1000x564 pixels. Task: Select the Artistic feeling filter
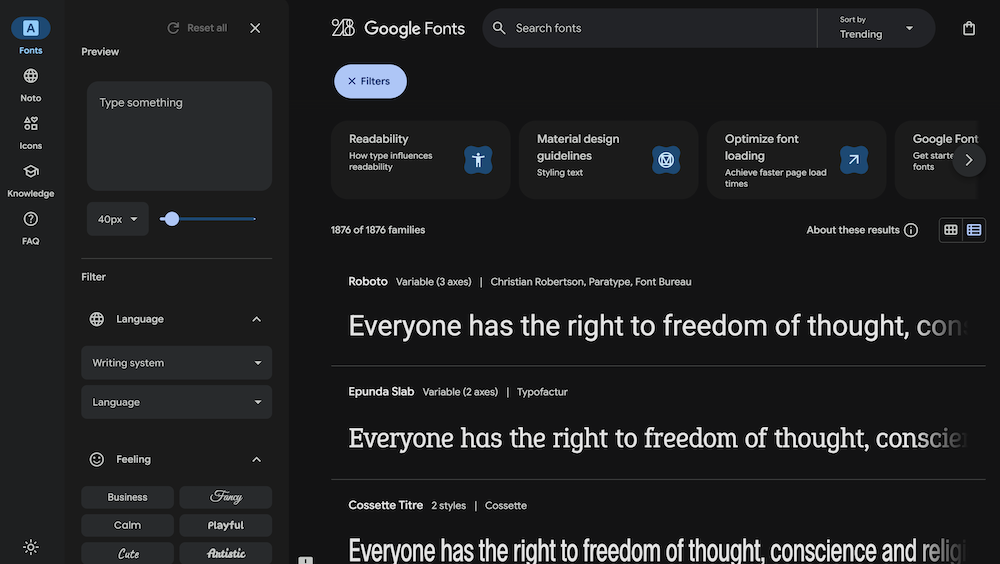pyautogui.click(x=226, y=553)
